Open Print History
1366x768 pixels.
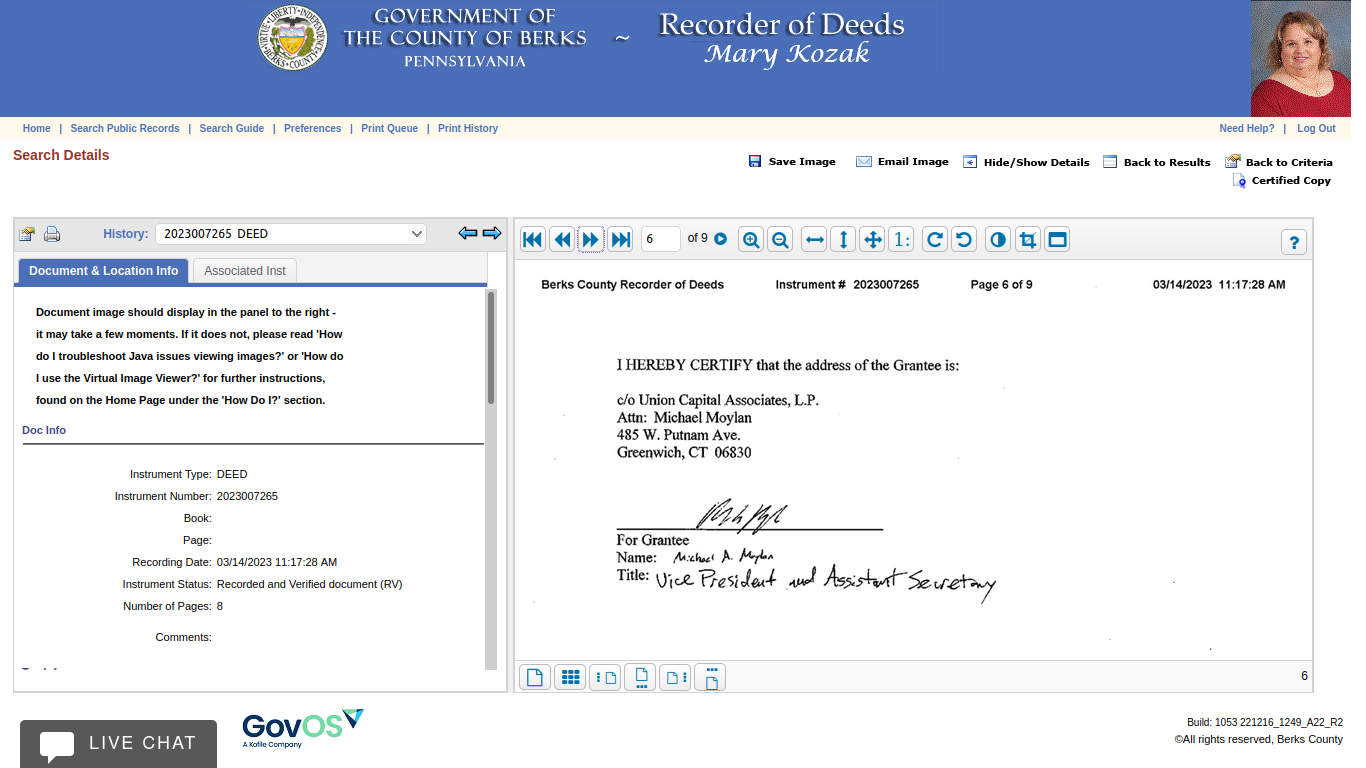point(468,128)
